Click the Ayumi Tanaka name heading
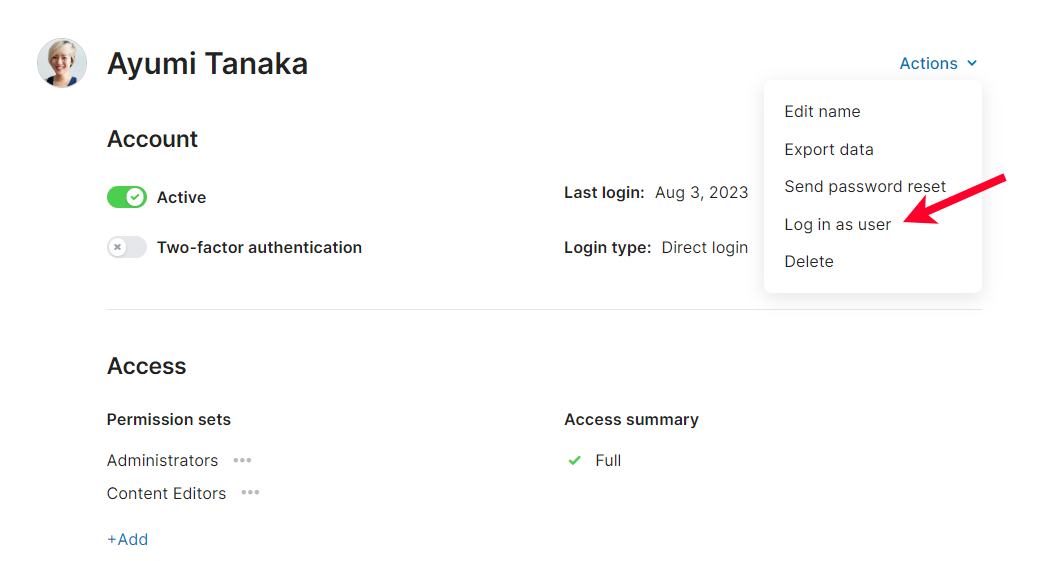Screen dimensions: 1039x561 207,64
